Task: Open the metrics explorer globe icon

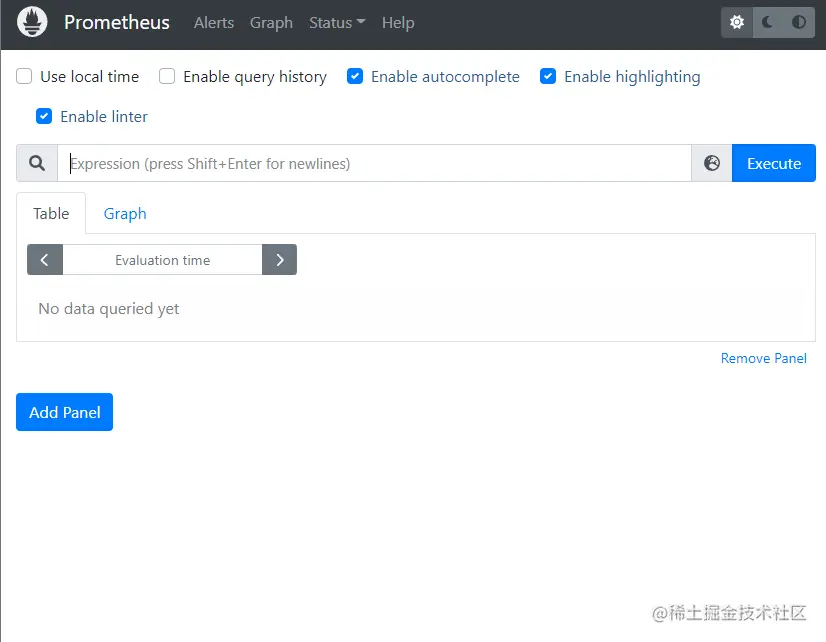Action: tap(712, 163)
